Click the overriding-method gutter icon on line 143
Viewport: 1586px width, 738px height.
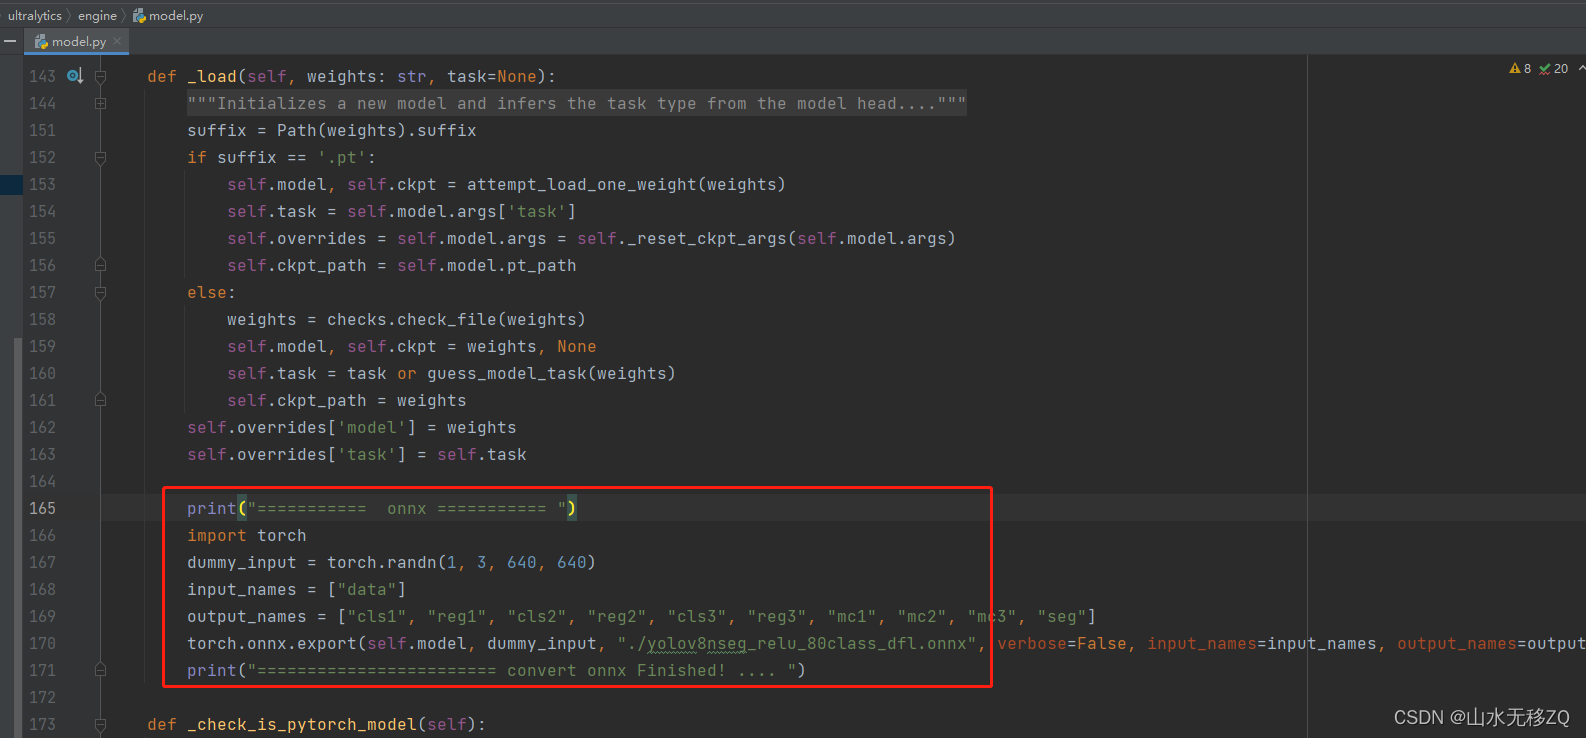pyautogui.click(x=74, y=76)
